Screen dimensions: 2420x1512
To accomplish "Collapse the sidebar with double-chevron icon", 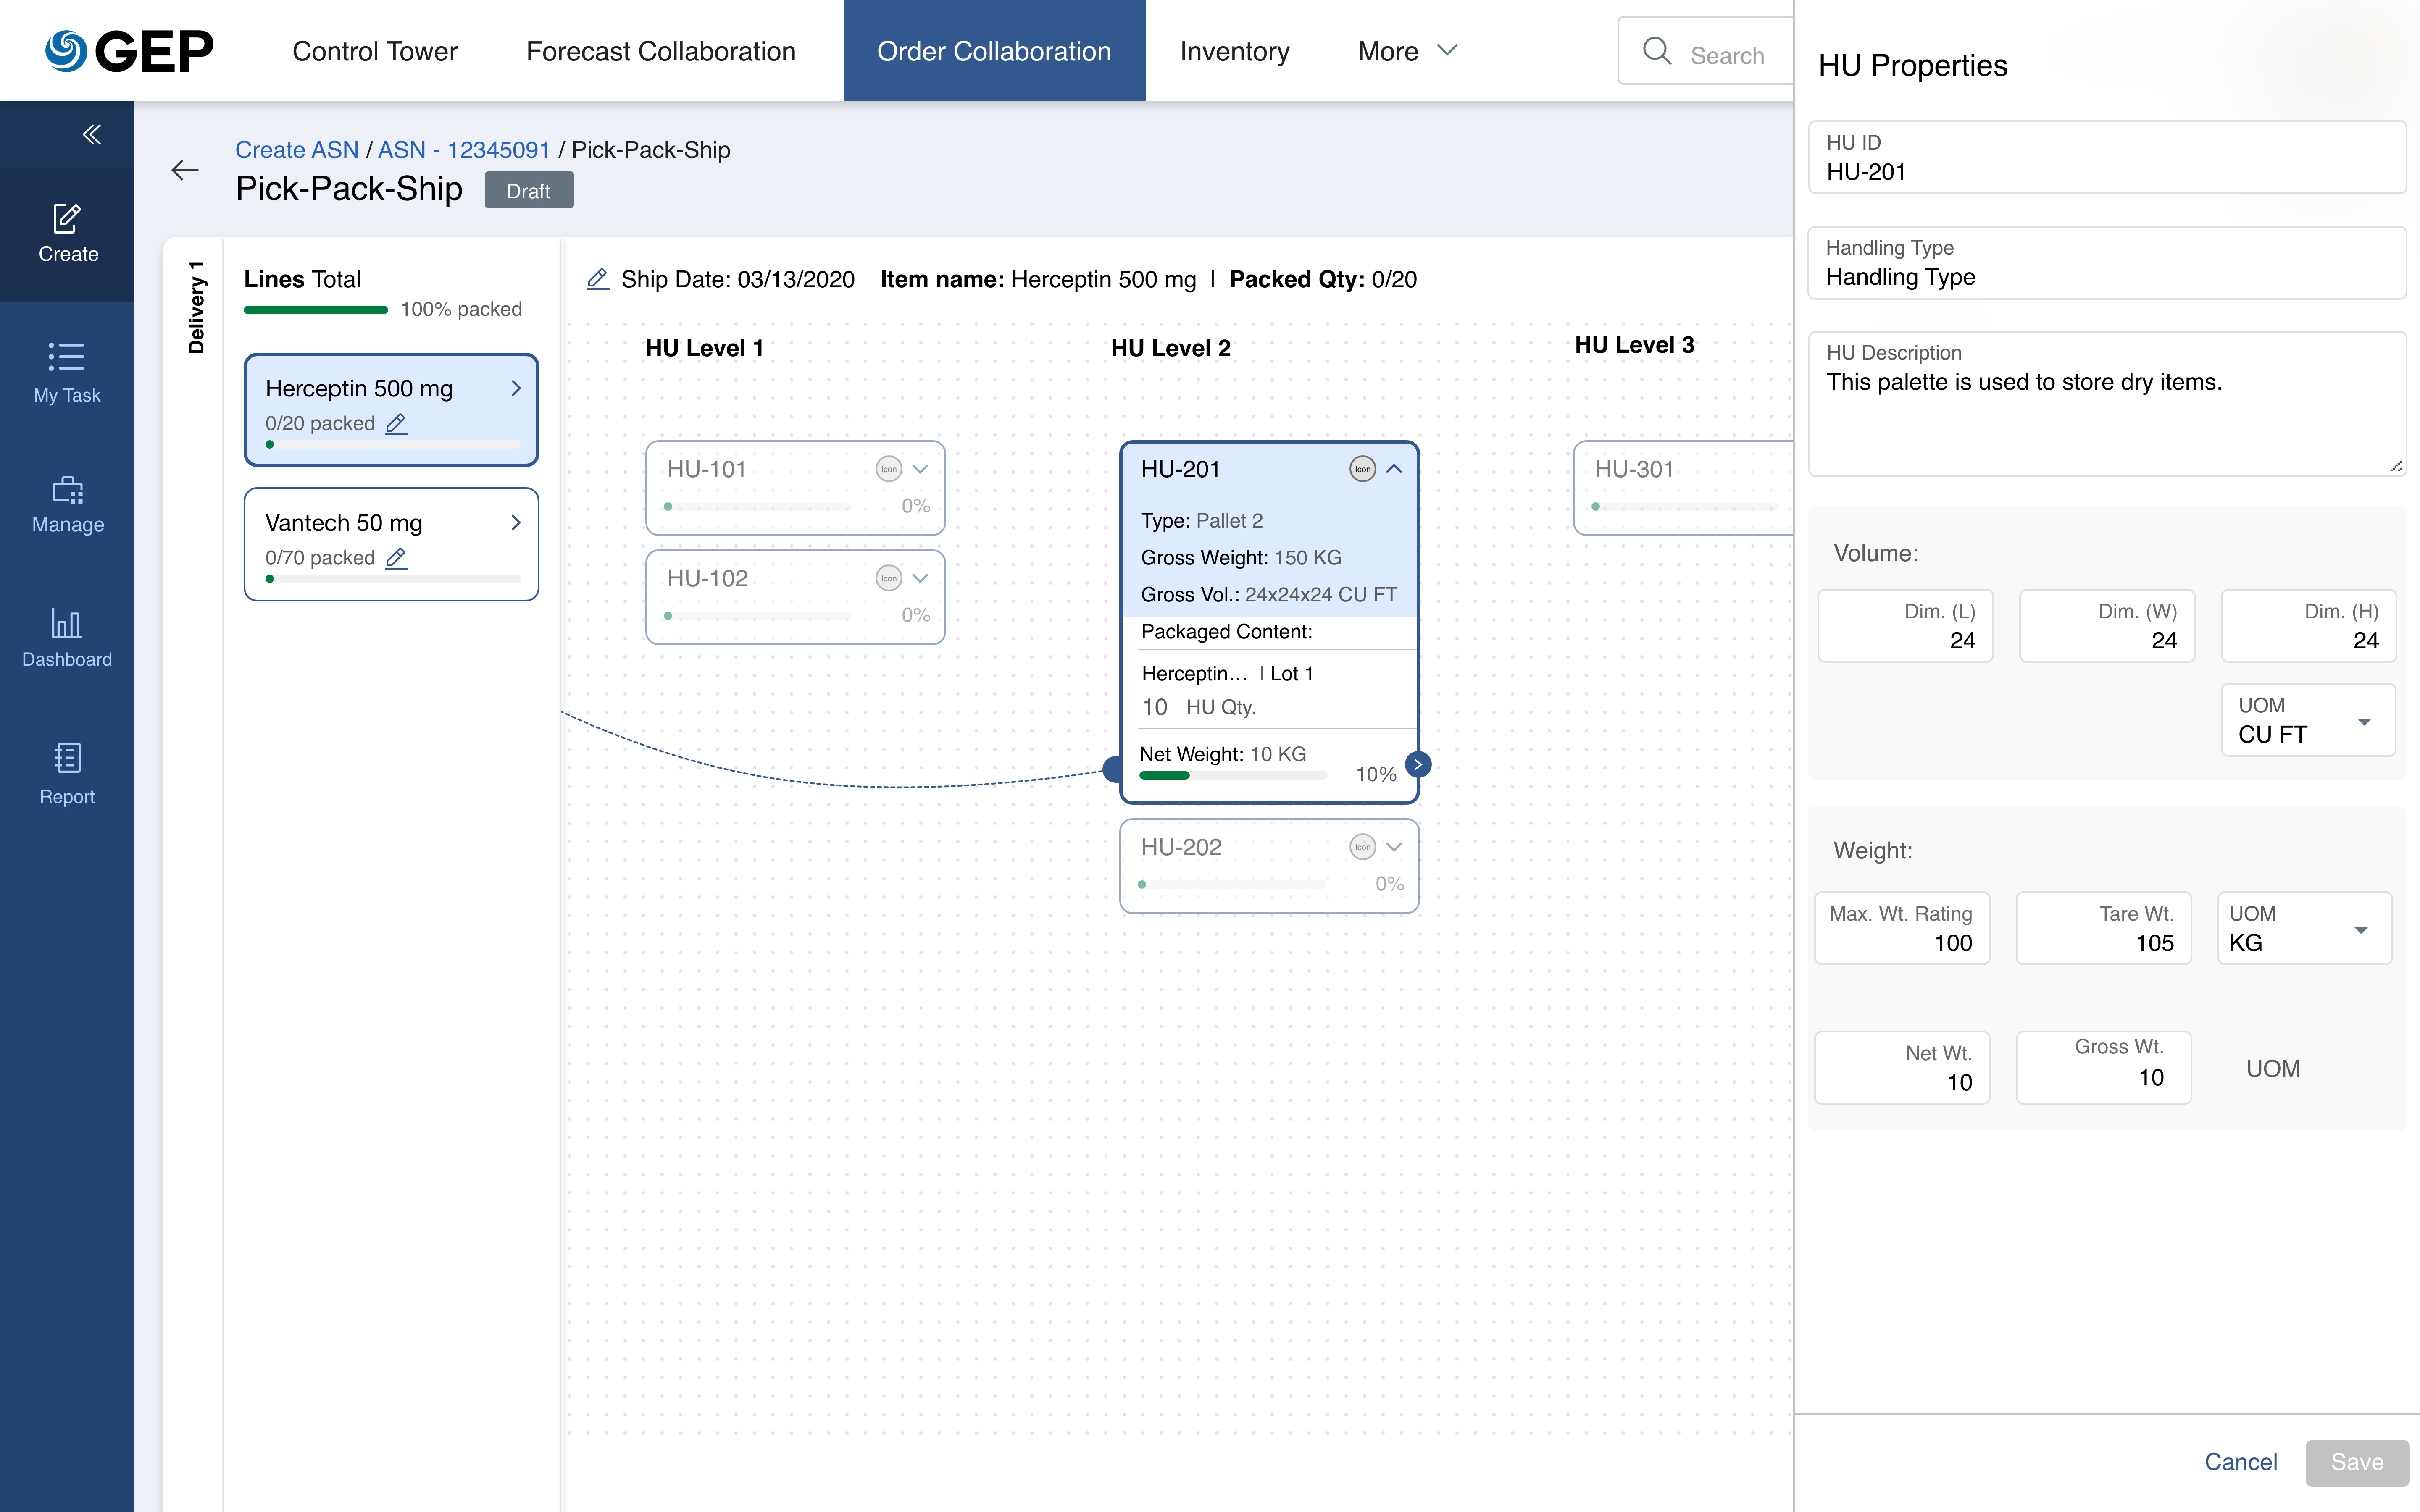I will point(92,134).
